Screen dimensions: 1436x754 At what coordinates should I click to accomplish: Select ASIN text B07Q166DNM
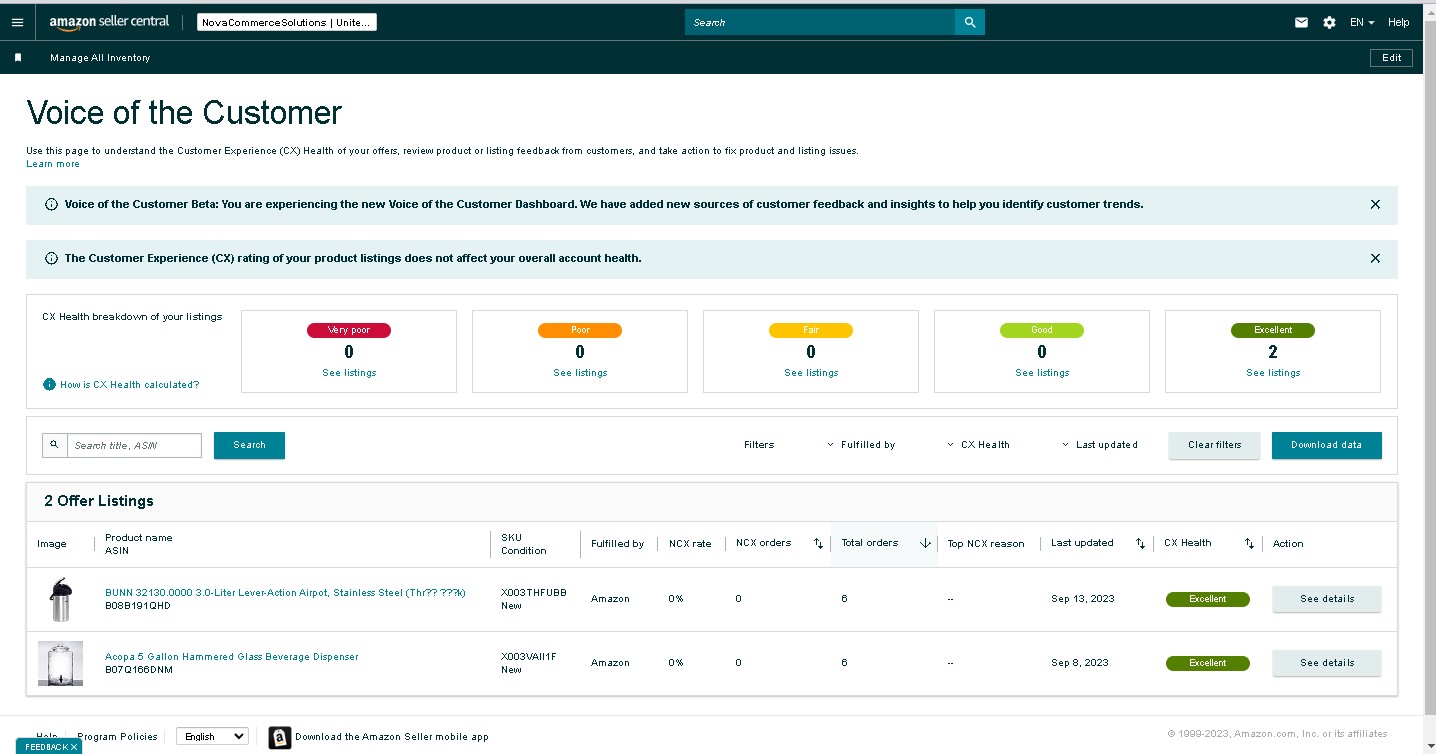pos(139,670)
